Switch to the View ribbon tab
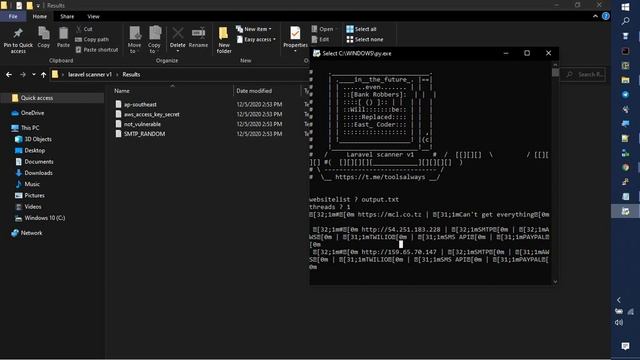640x360 pixels. point(93,16)
